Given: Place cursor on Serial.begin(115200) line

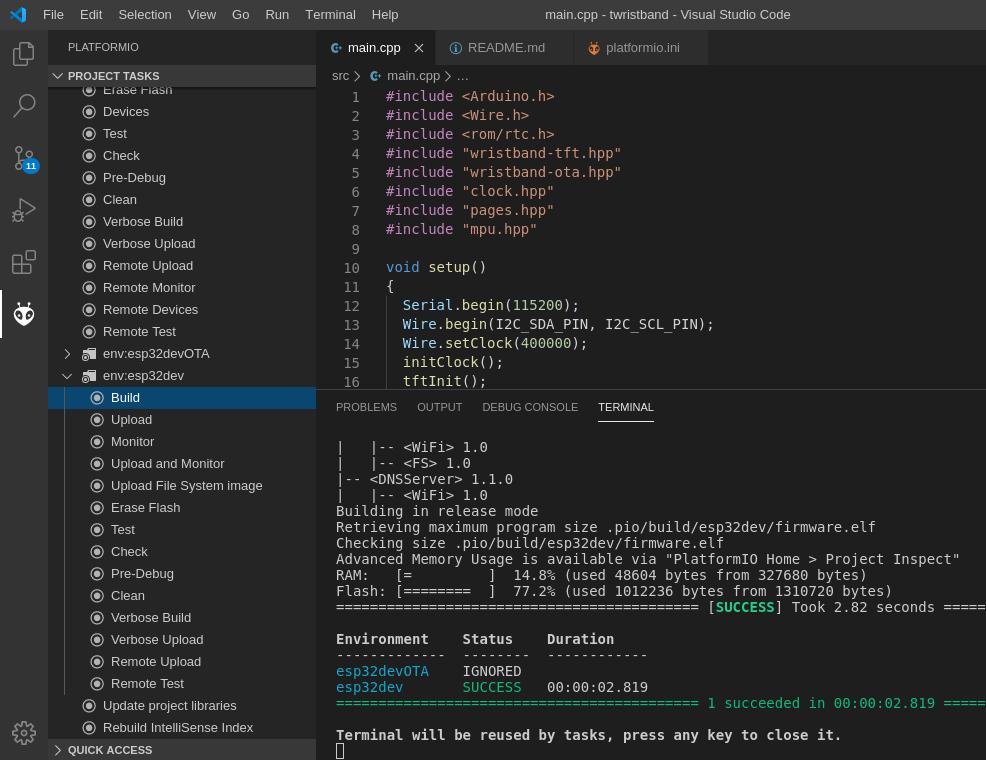Looking at the screenshot, I should [x=490, y=306].
